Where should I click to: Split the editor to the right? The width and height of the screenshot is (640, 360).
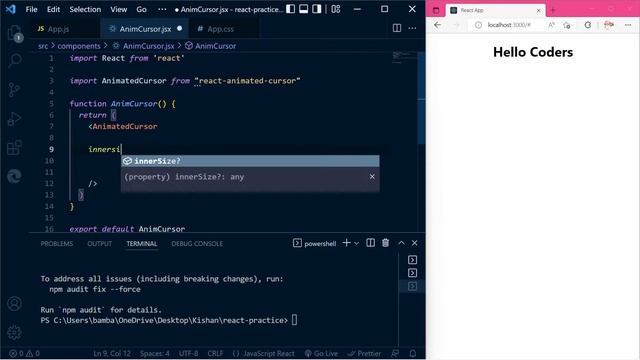(397, 28)
